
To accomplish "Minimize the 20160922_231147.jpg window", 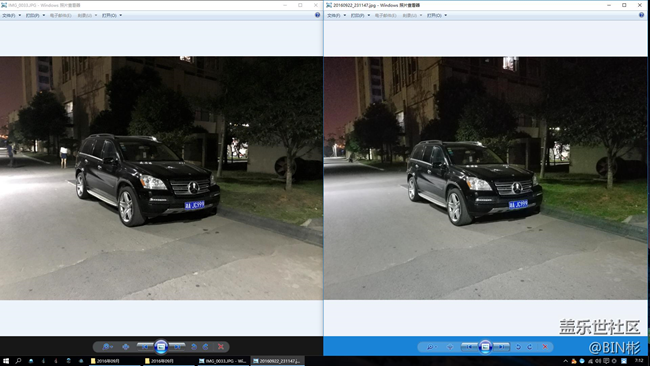I will pos(609,5).
